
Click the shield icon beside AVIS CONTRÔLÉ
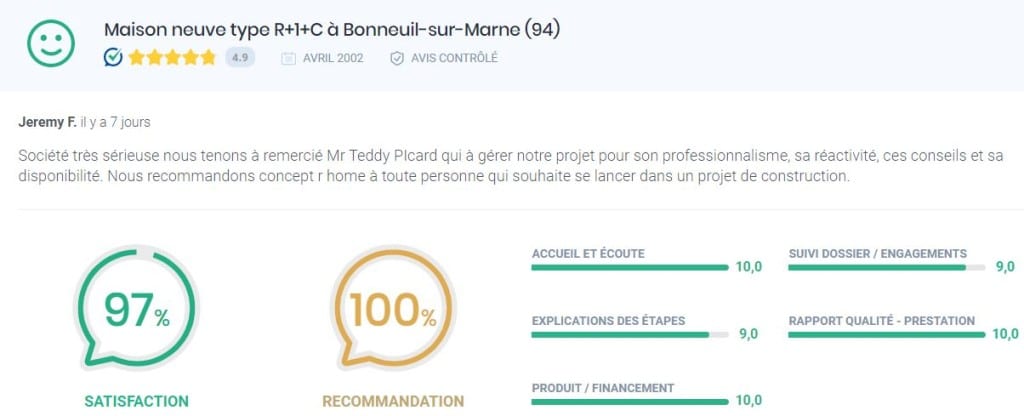point(396,58)
